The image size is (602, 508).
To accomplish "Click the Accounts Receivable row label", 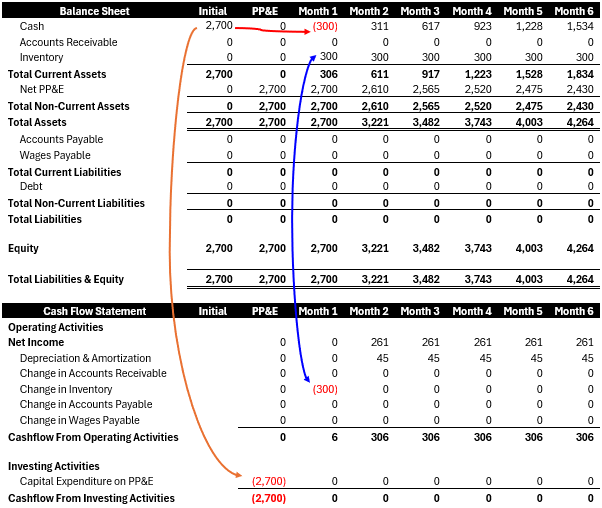I will [68, 42].
